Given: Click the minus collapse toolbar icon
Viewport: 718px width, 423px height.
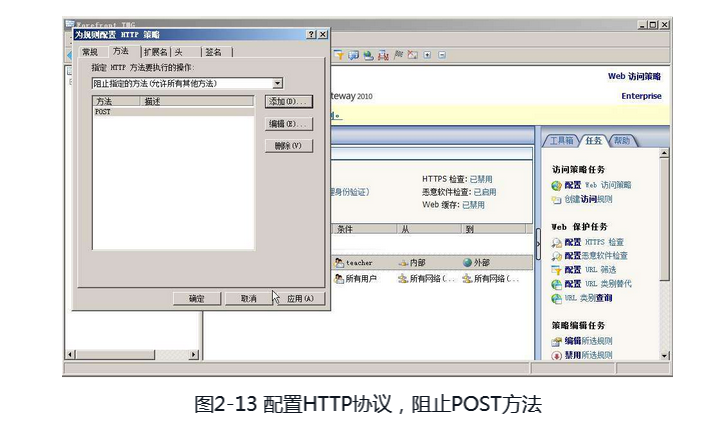Looking at the screenshot, I should 442,55.
